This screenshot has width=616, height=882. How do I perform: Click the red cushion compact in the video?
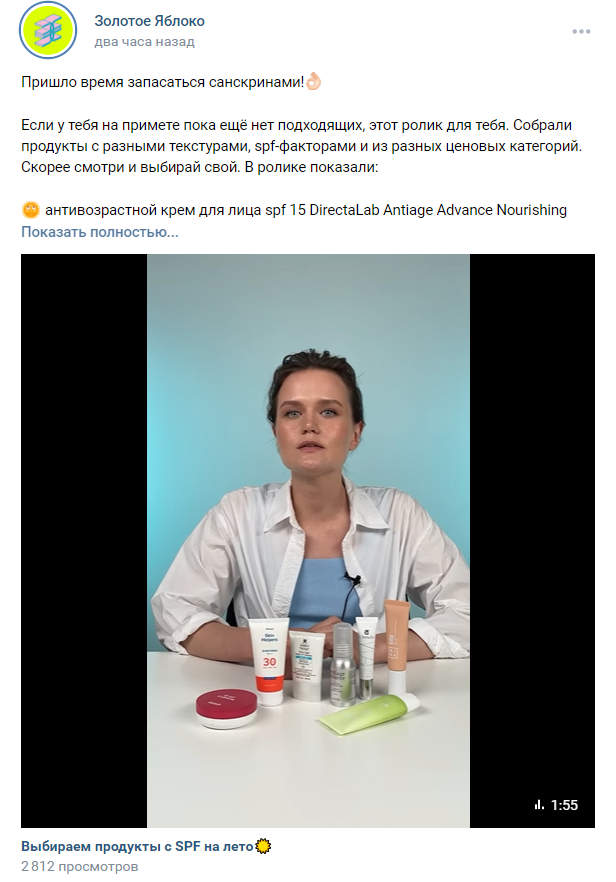pos(227,708)
